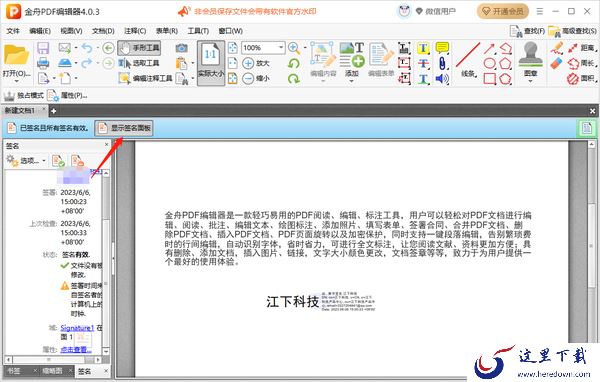
Task: Select the 线条 line drawing tool
Action: coord(468,60)
